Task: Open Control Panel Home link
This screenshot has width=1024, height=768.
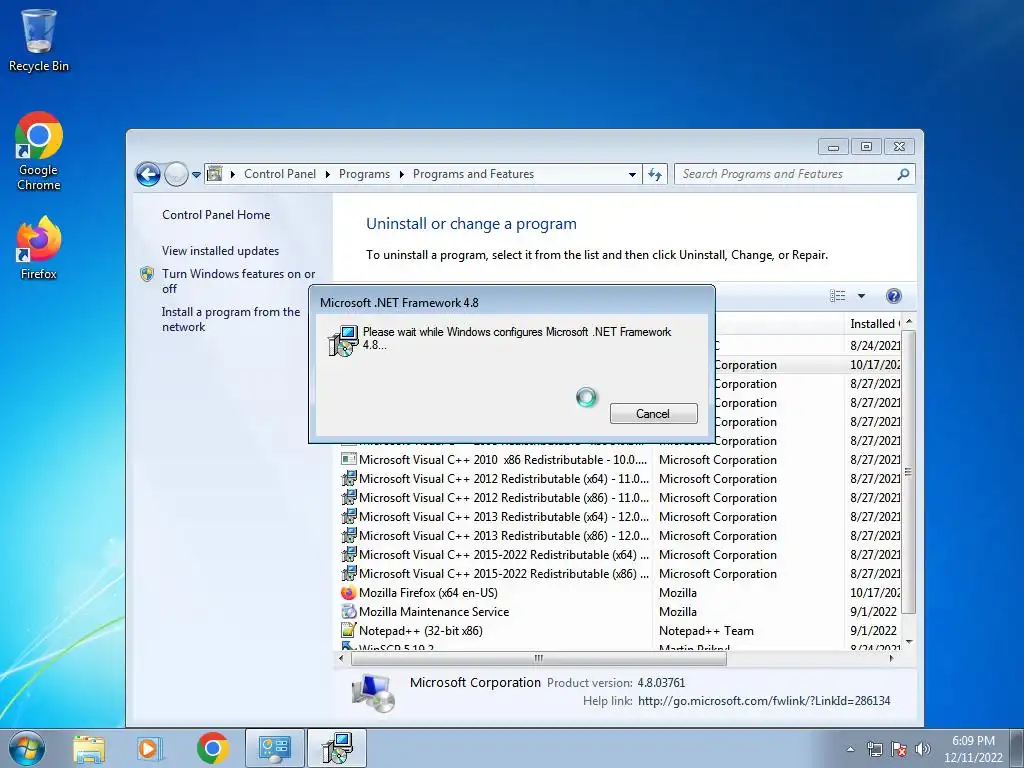Action: 216,215
